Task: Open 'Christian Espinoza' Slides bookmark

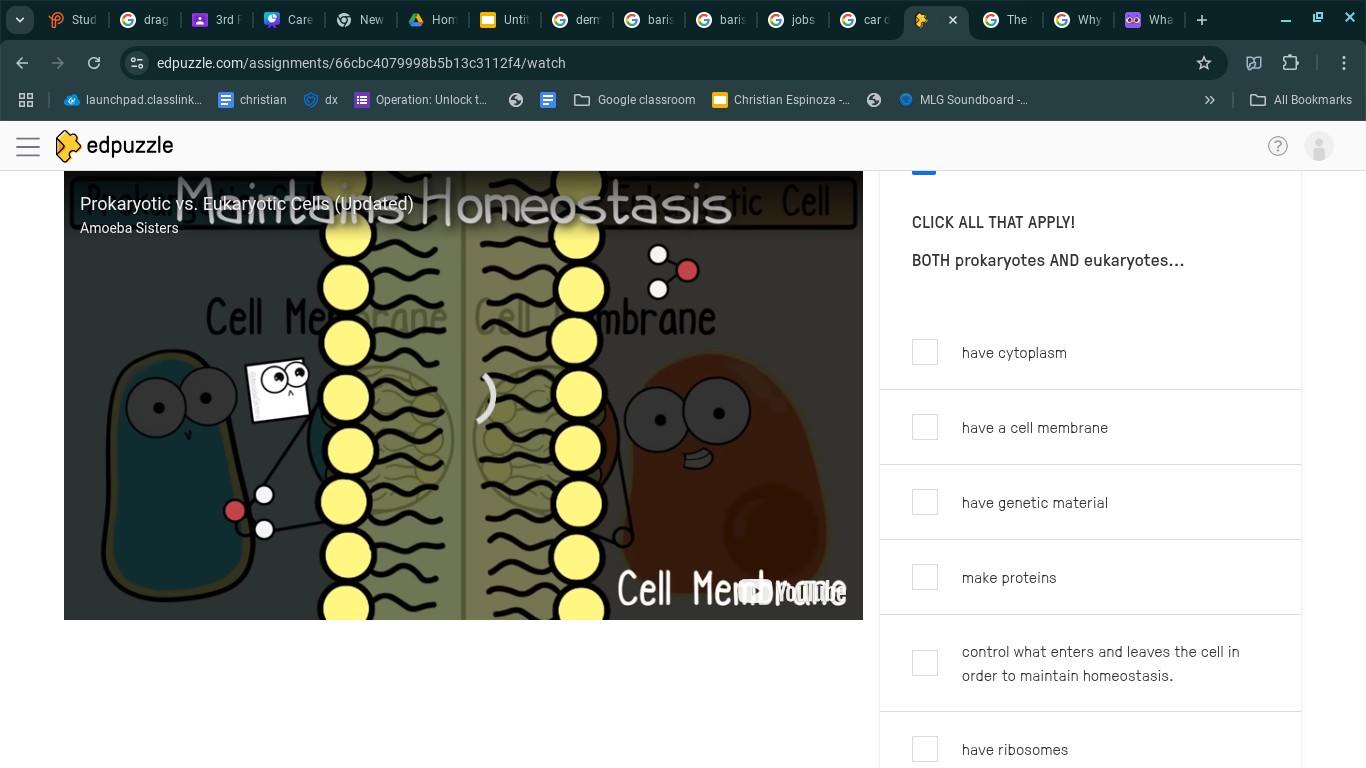Action: 781,100
